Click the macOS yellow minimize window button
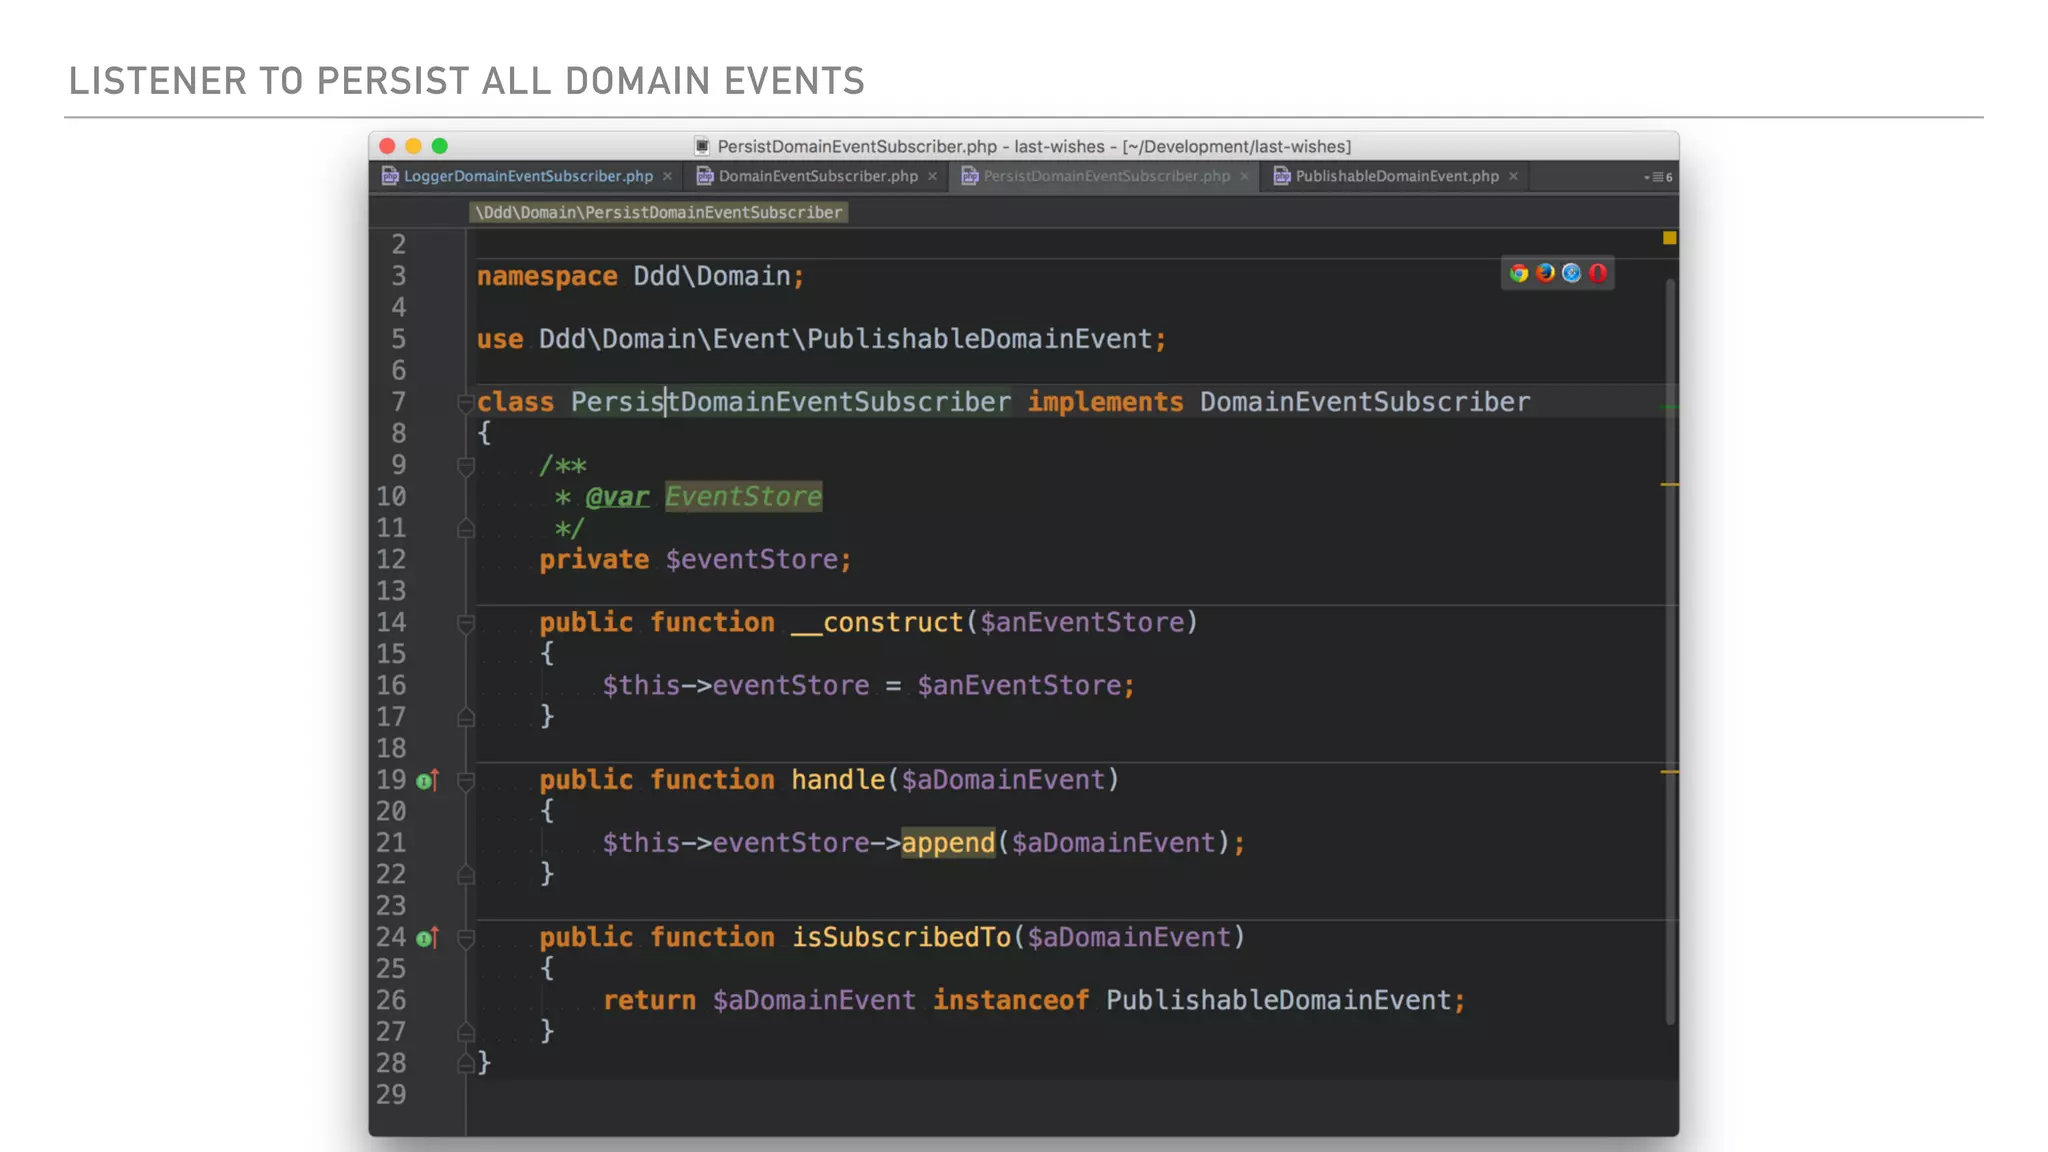 pyautogui.click(x=413, y=146)
